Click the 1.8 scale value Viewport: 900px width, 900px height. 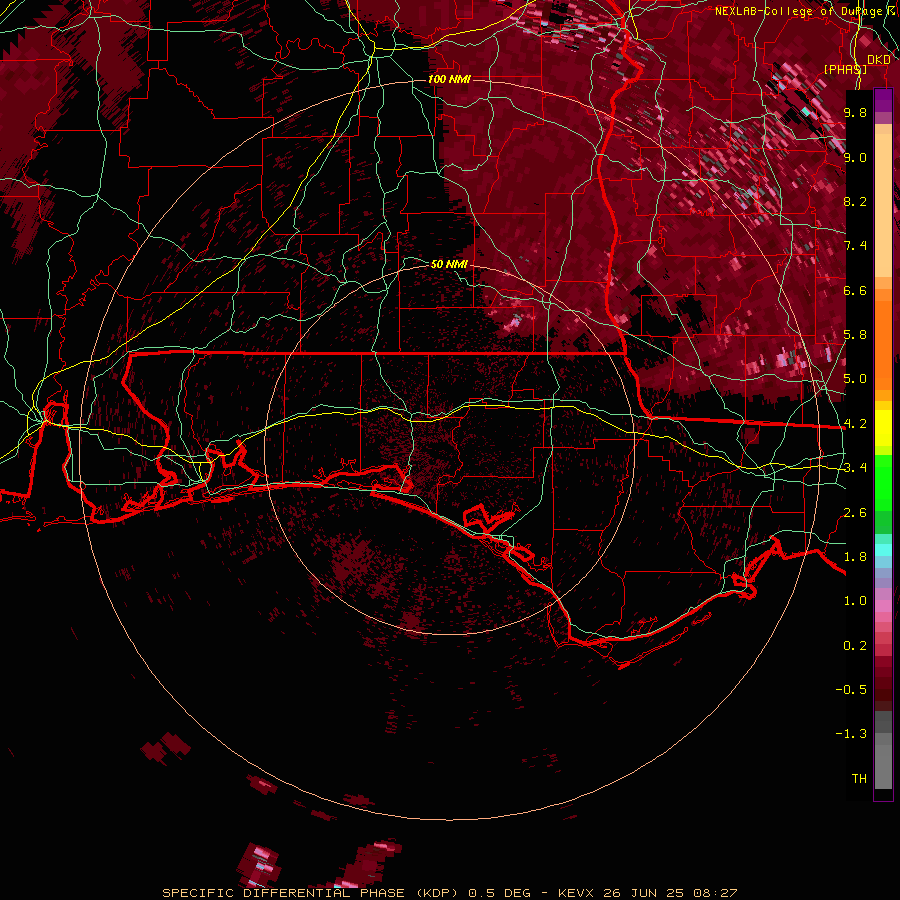[x=855, y=557]
